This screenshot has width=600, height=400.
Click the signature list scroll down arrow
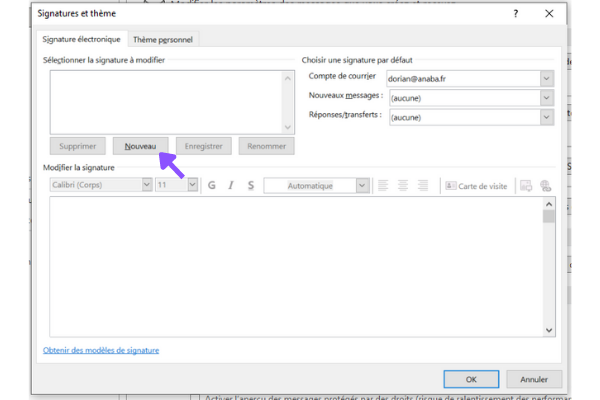pyautogui.click(x=288, y=127)
